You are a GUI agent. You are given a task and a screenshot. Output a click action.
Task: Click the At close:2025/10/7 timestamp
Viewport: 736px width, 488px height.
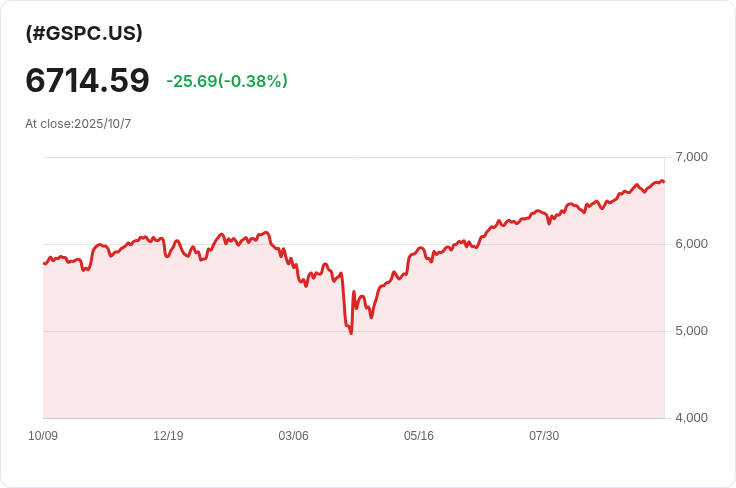click(x=78, y=124)
